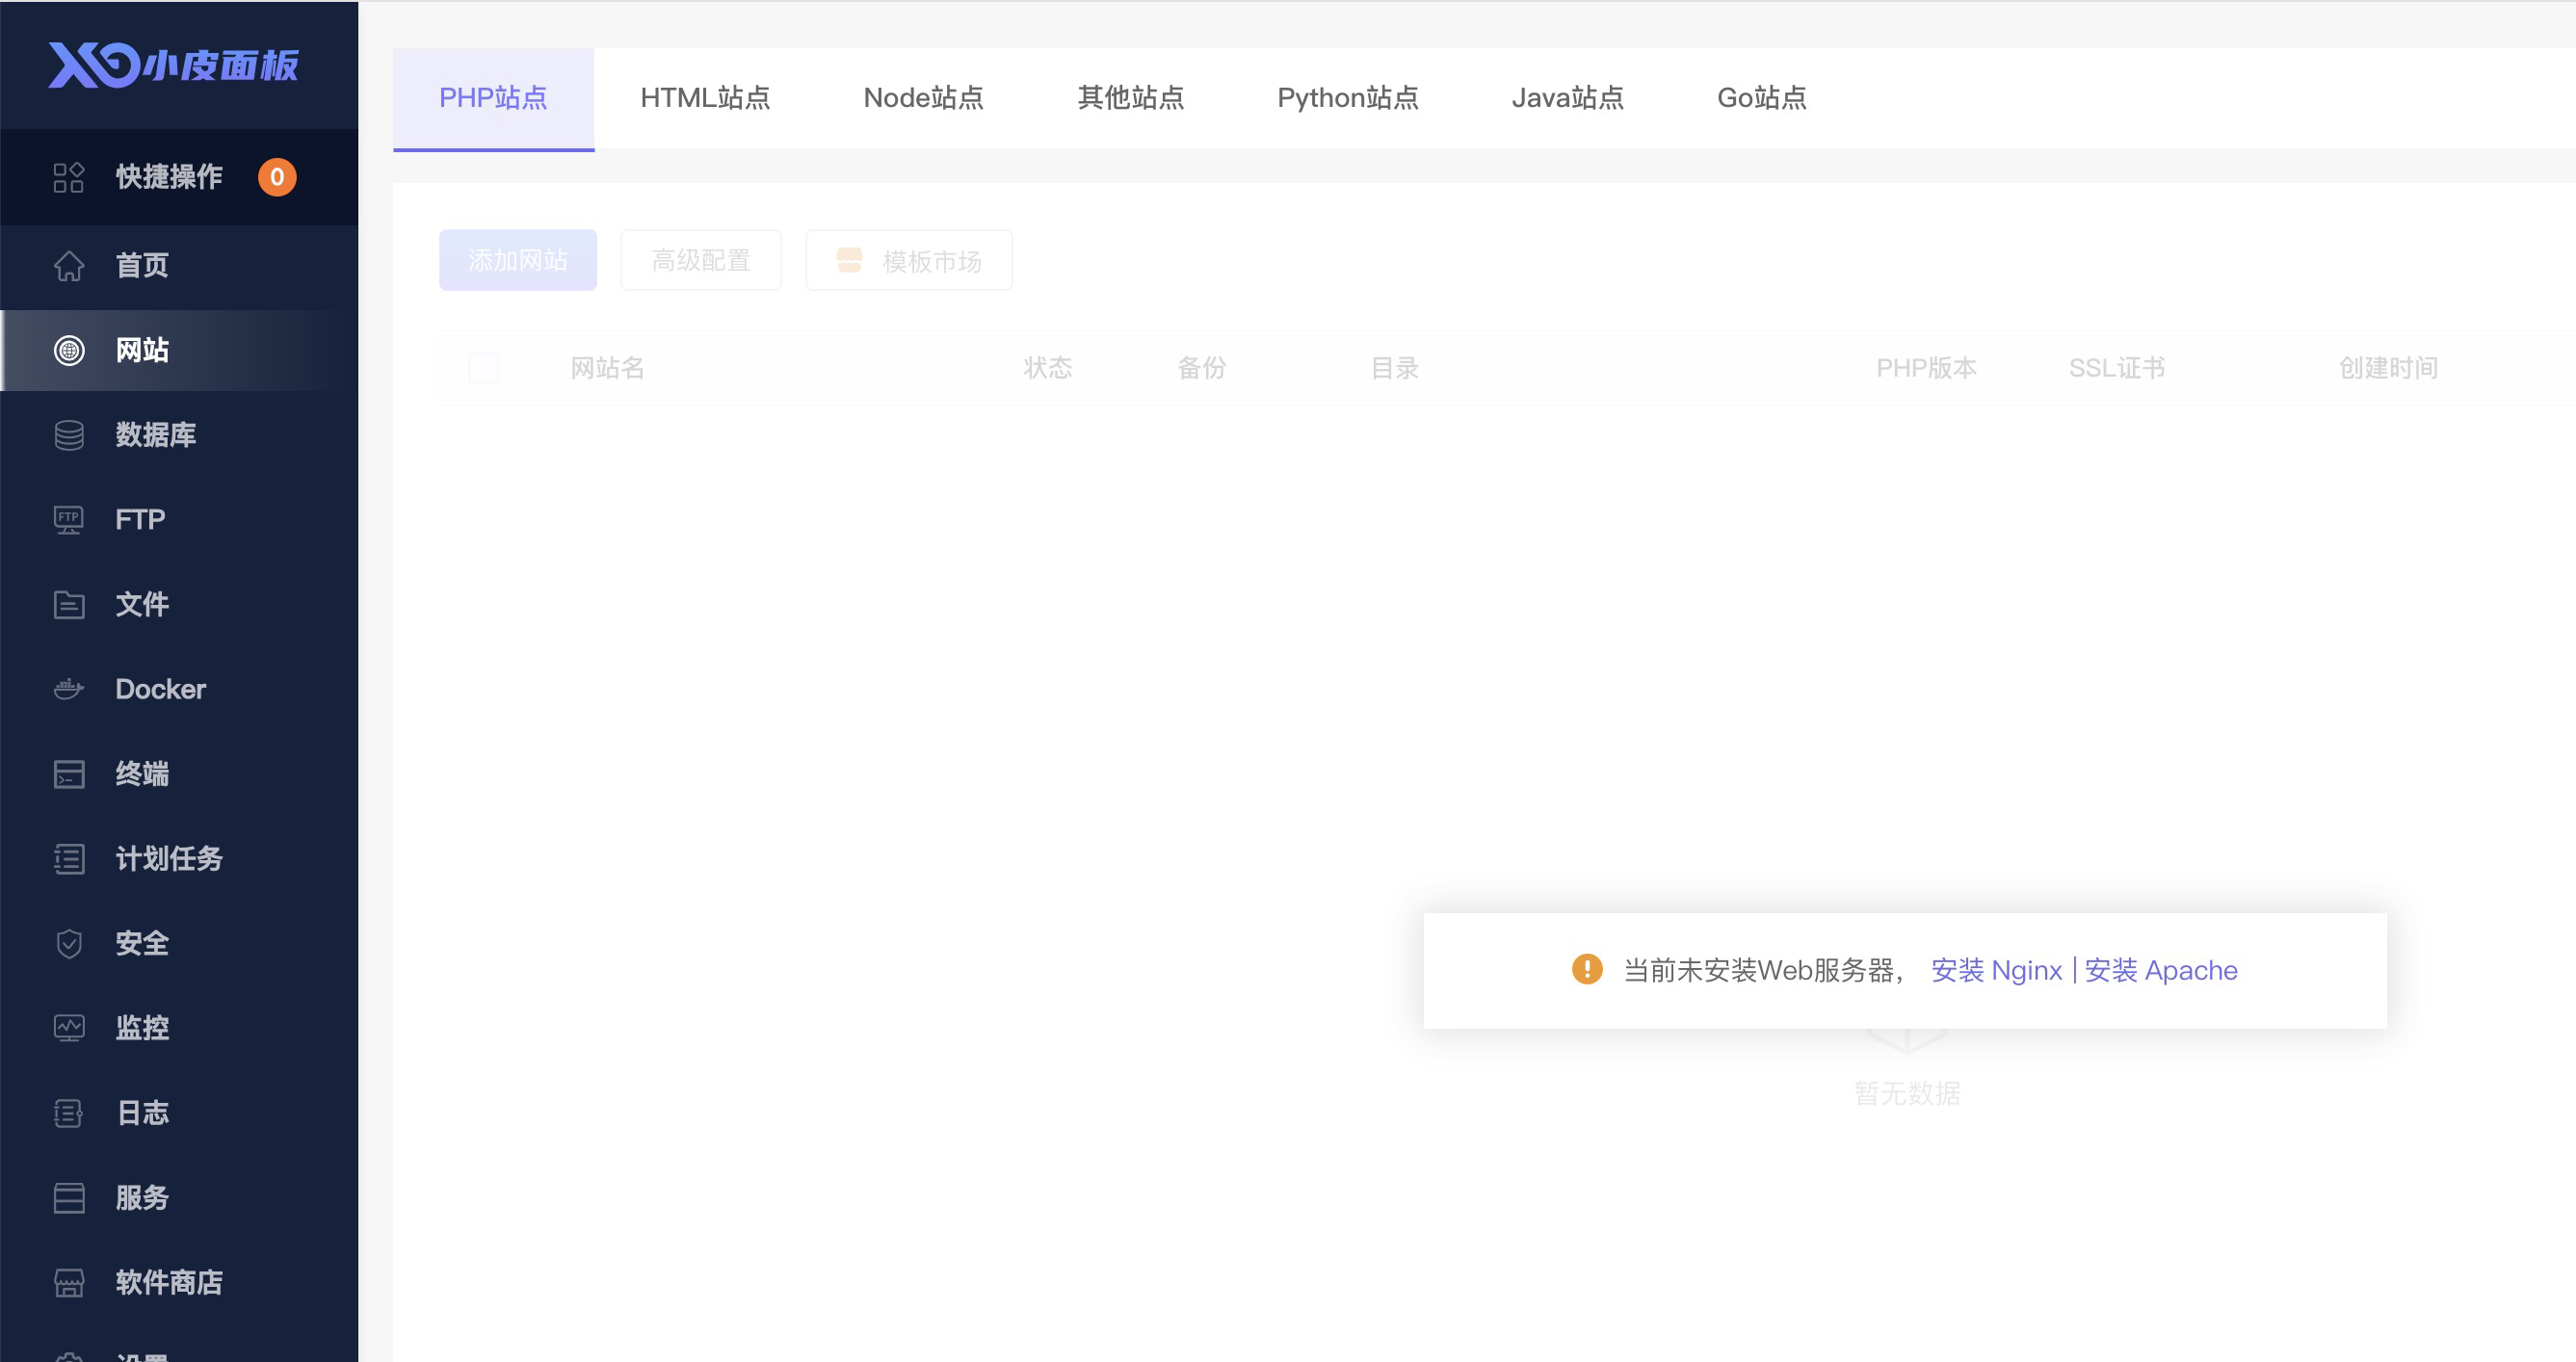Image resolution: width=2576 pixels, height=1362 pixels.
Task: Click the orange quick actions count badge
Action: pos(277,177)
